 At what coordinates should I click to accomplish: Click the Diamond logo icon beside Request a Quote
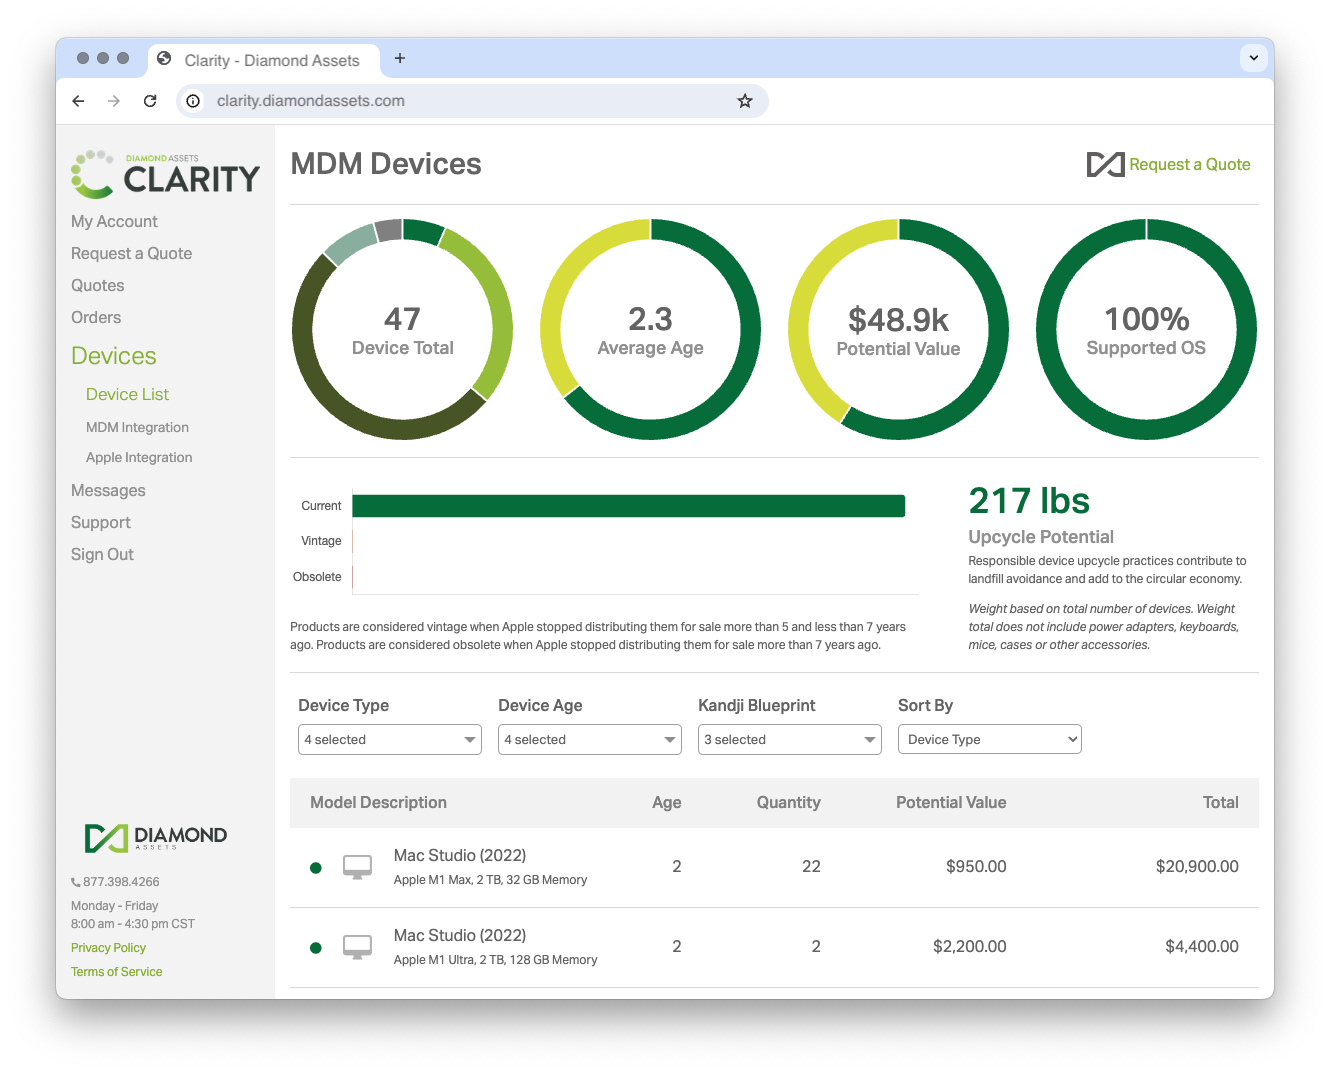point(1105,165)
